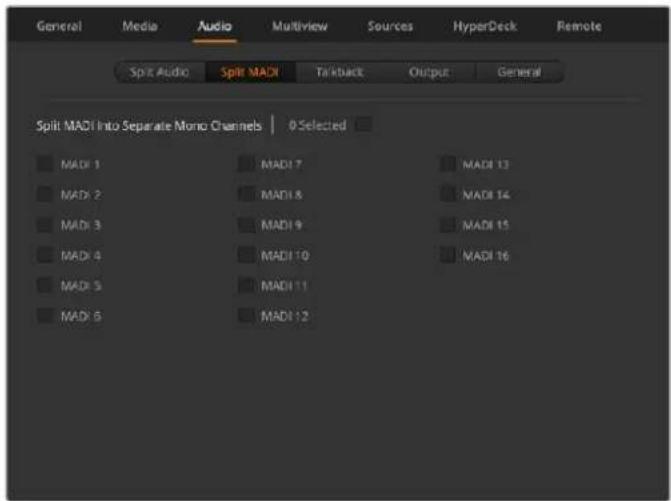The height and width of the screenshot is (501, 671).
Task: Enable the MADI 14 checkbox
Action: tap(448, 194)
